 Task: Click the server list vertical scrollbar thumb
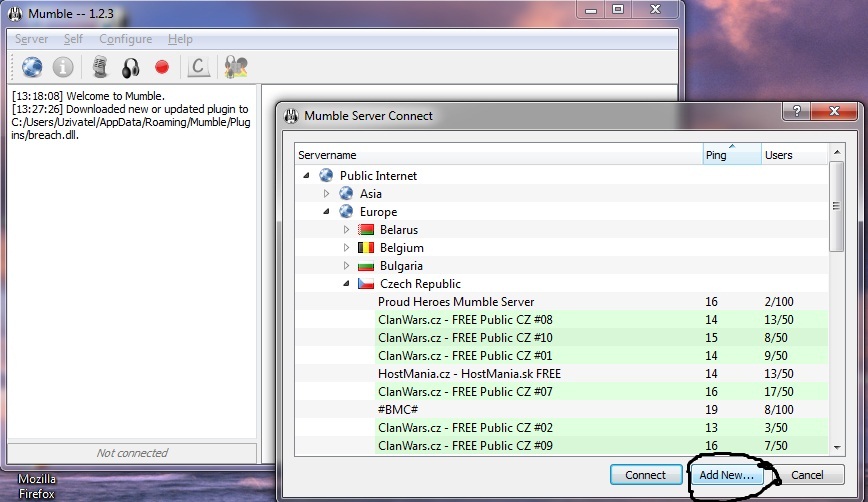click(836, 206)
